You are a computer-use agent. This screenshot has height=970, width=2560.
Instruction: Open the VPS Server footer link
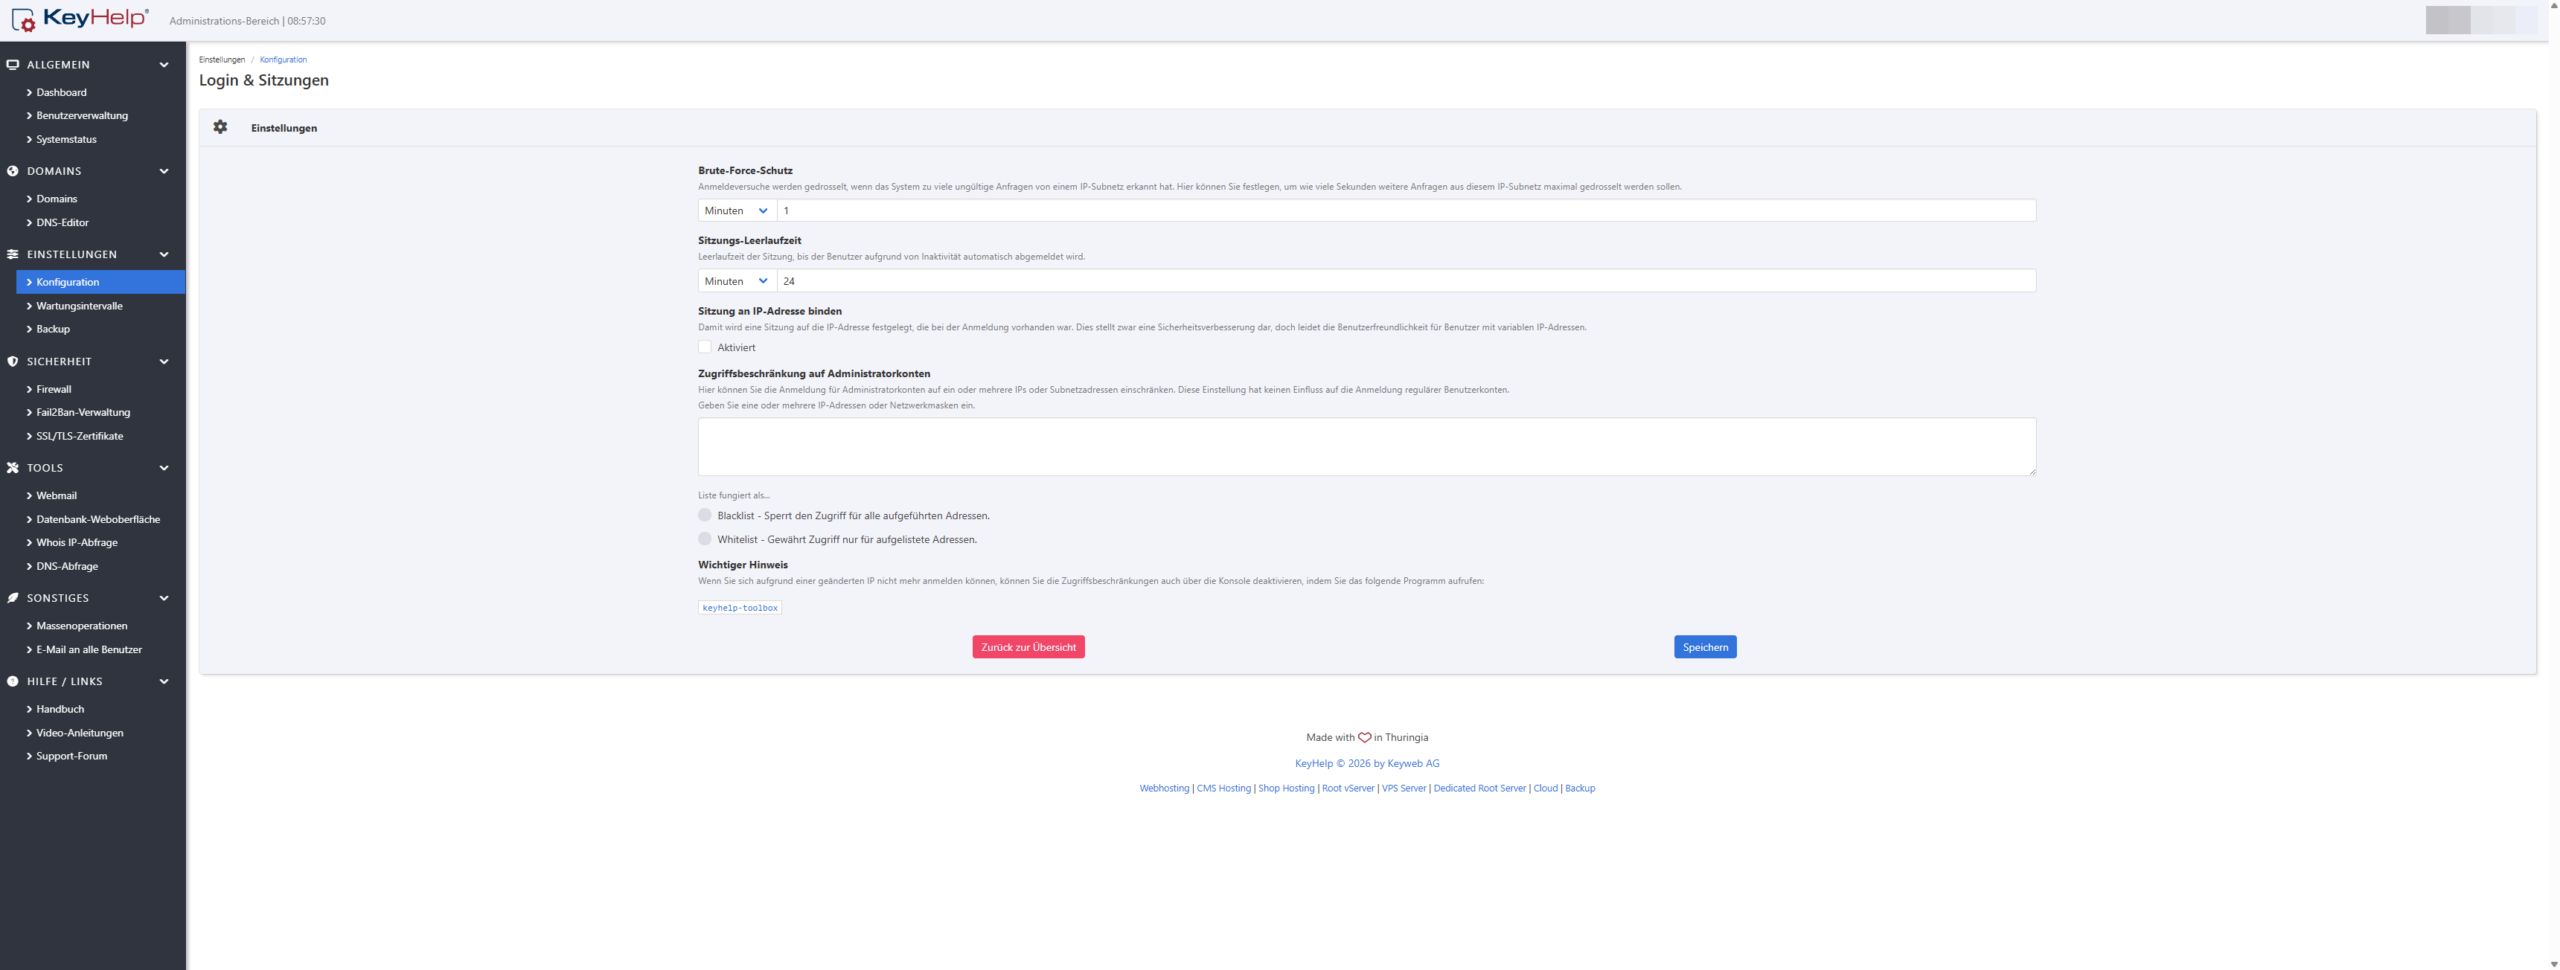(1404, 789)
